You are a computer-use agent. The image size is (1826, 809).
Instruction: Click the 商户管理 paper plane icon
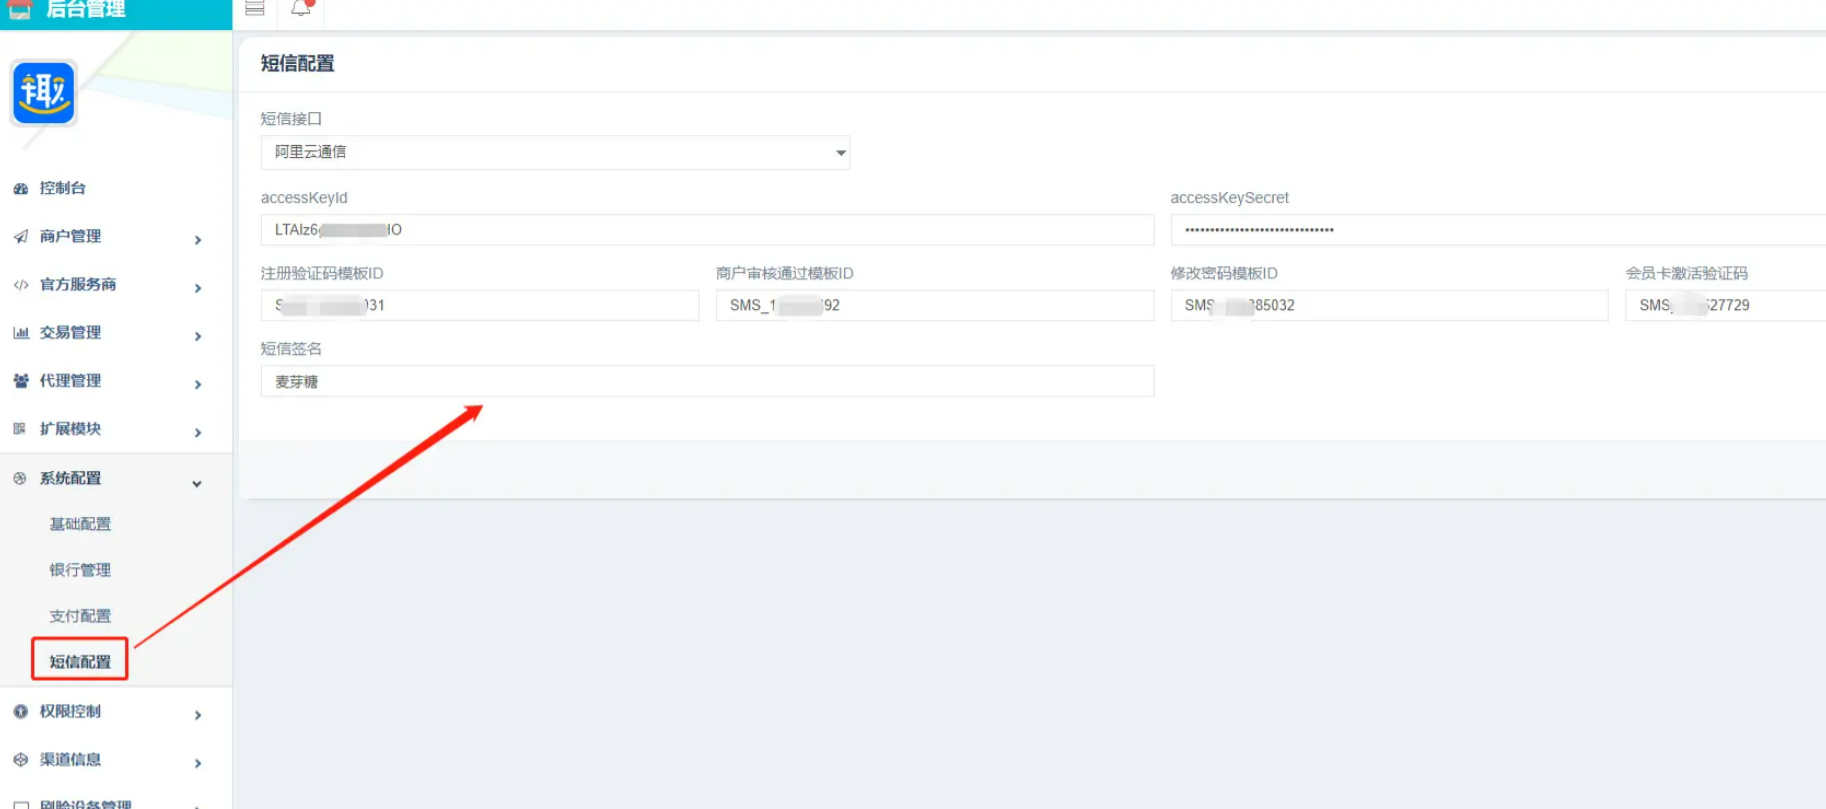20,236
